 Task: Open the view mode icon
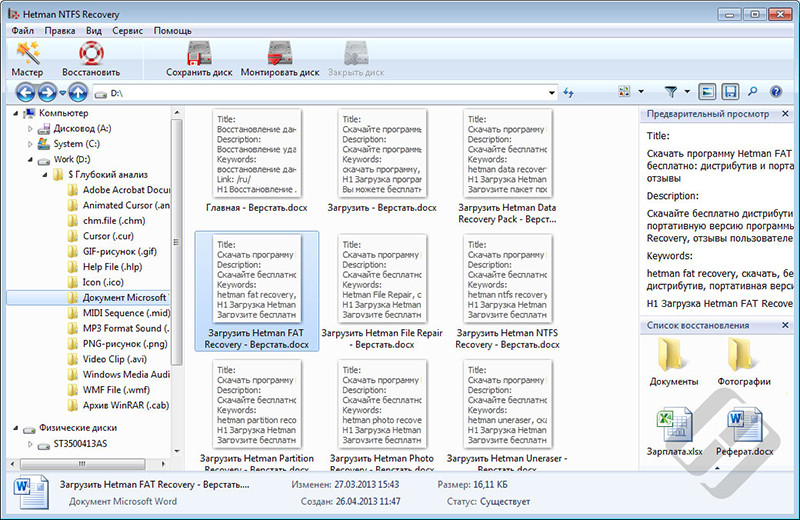(x=624, y=92)
